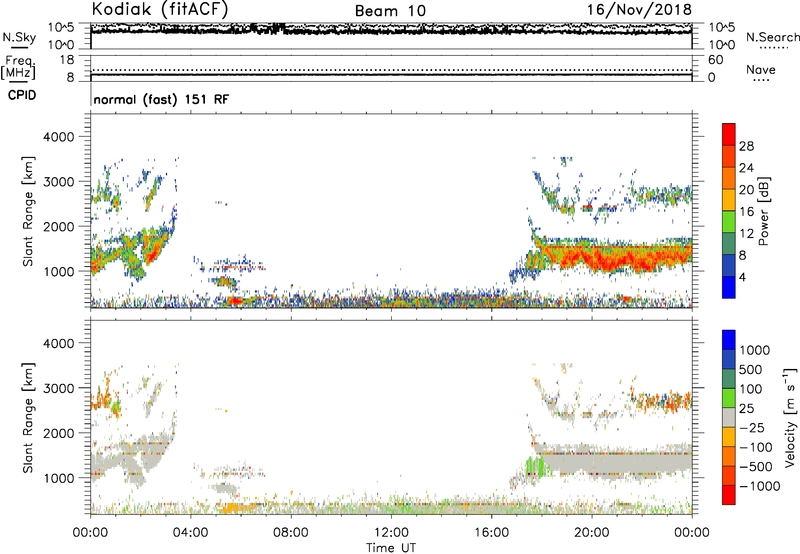Click the 20:00 time tick label
Screen dimensions: 800x554
coord(592,533)
